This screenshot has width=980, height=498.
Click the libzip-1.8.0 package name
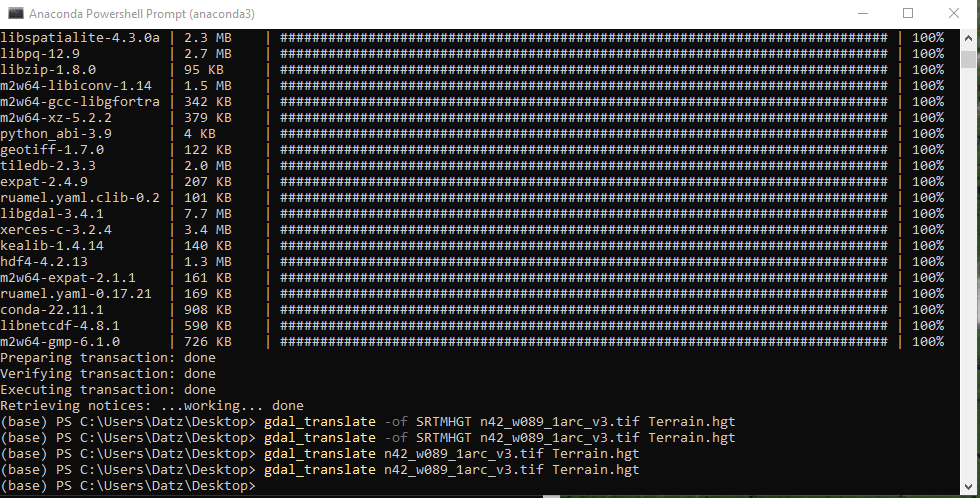48,69
